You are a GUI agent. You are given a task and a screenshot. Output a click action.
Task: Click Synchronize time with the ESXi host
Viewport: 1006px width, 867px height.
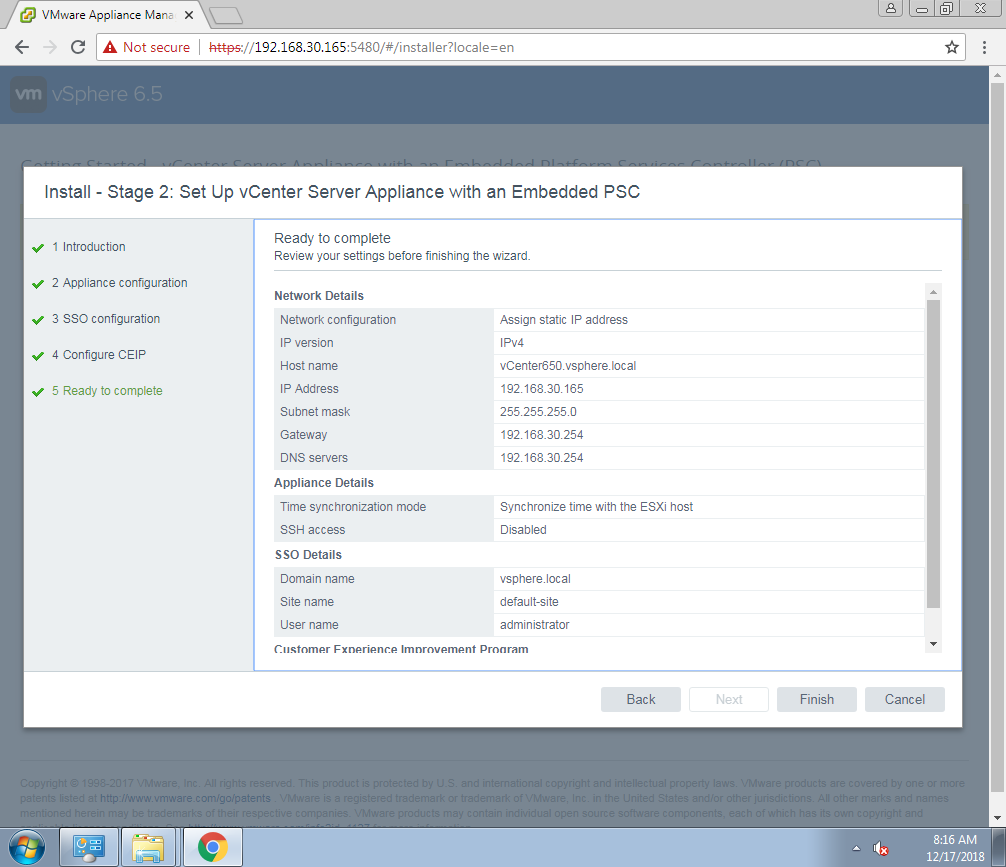pos(596,507)
